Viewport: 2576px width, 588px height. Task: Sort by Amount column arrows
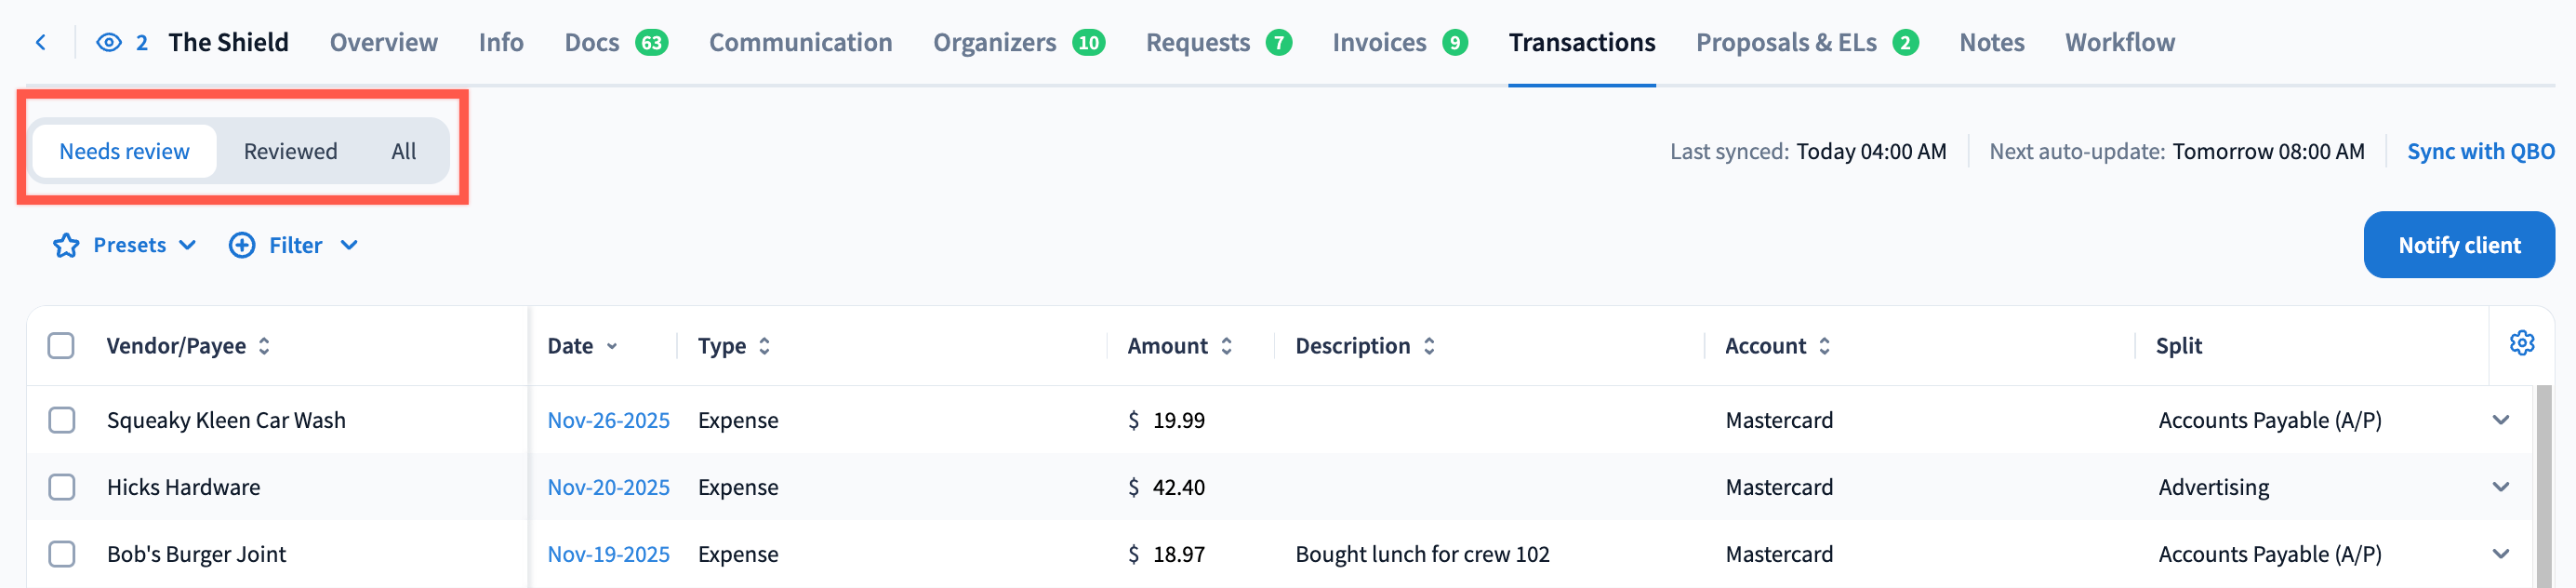tap(1227, 346)
